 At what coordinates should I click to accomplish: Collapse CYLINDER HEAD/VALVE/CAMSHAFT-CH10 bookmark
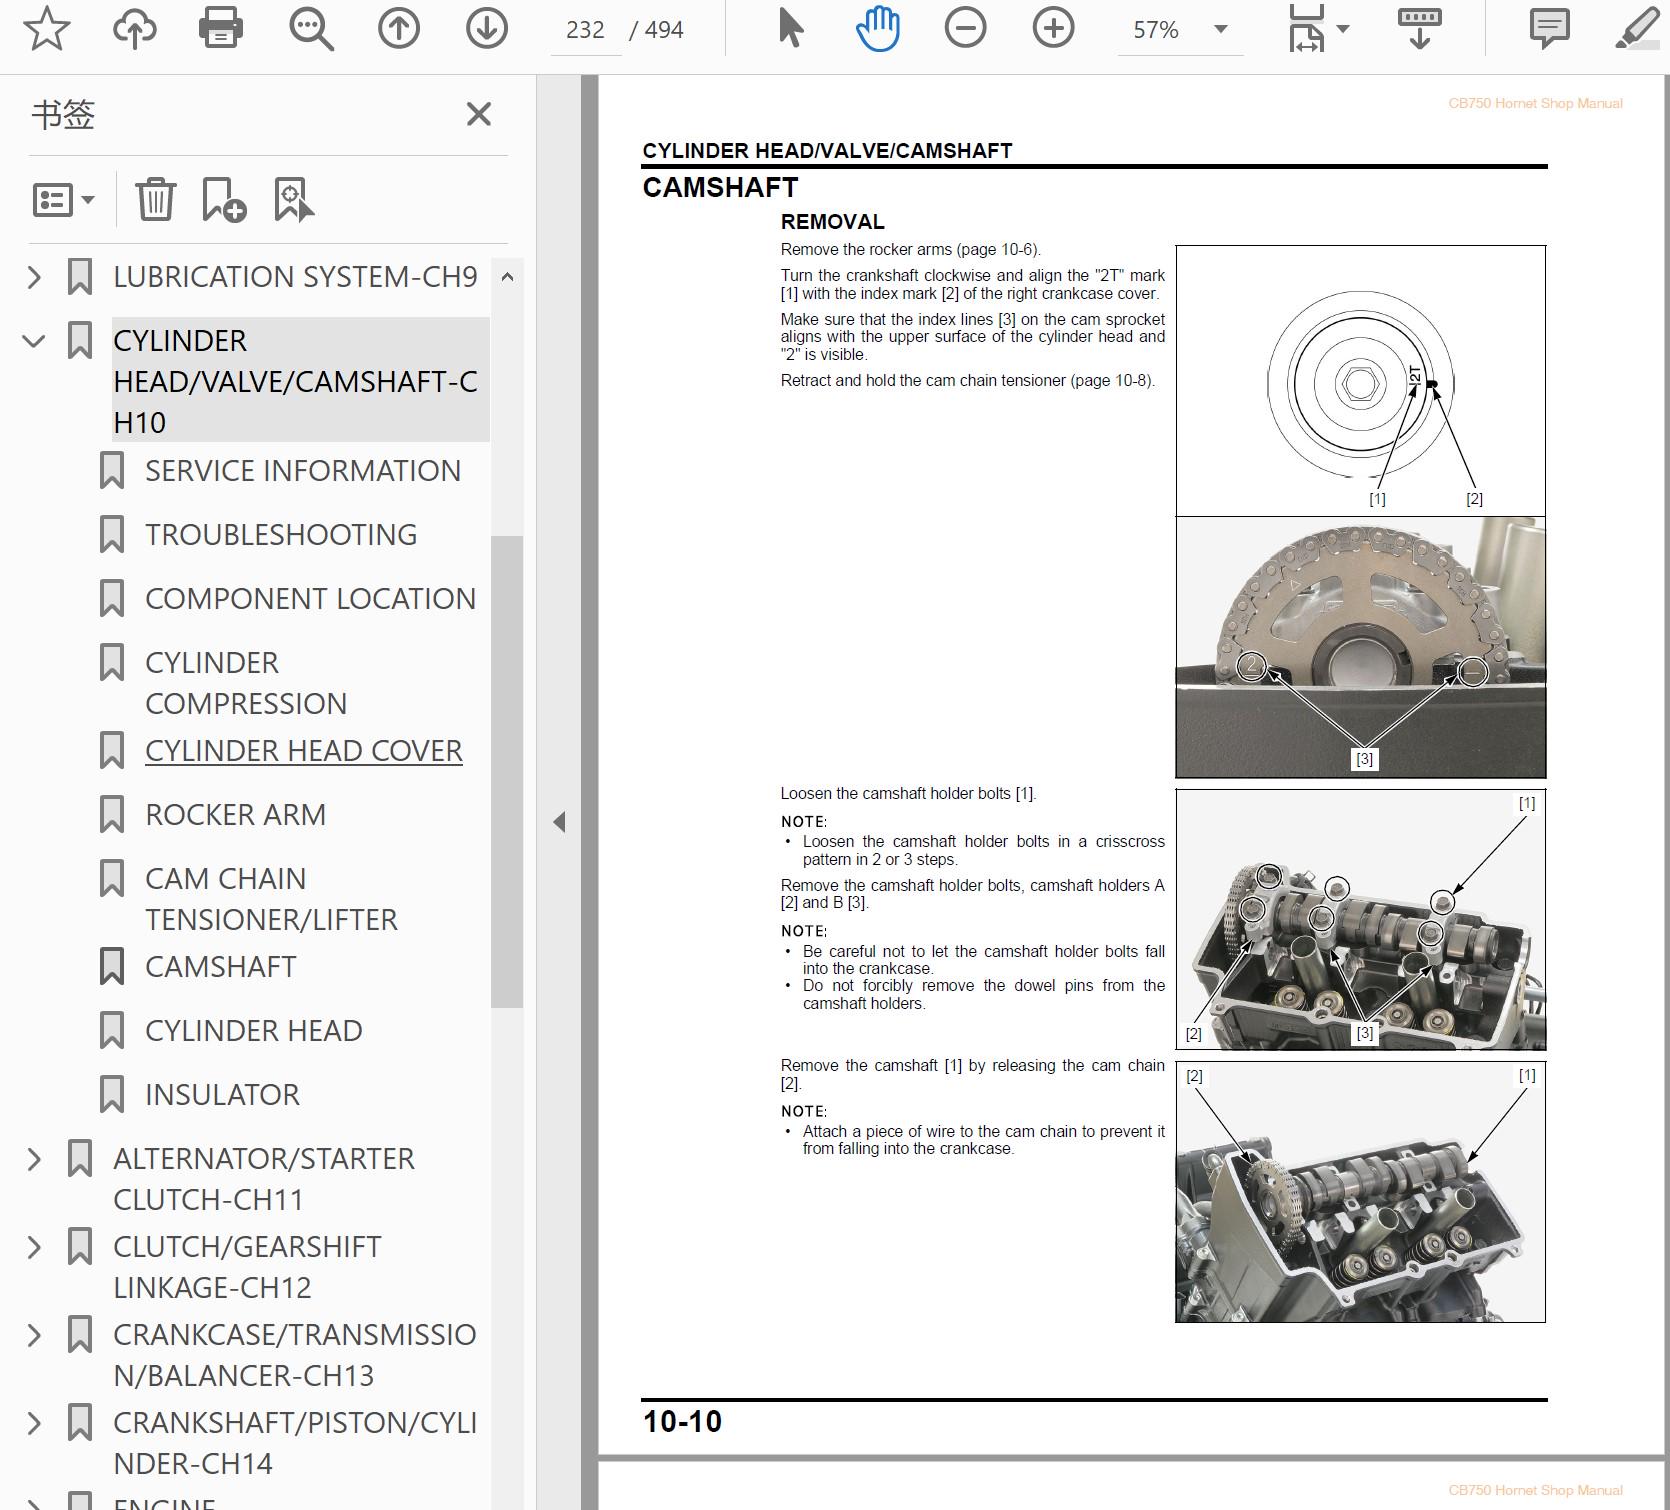point(34,341)
